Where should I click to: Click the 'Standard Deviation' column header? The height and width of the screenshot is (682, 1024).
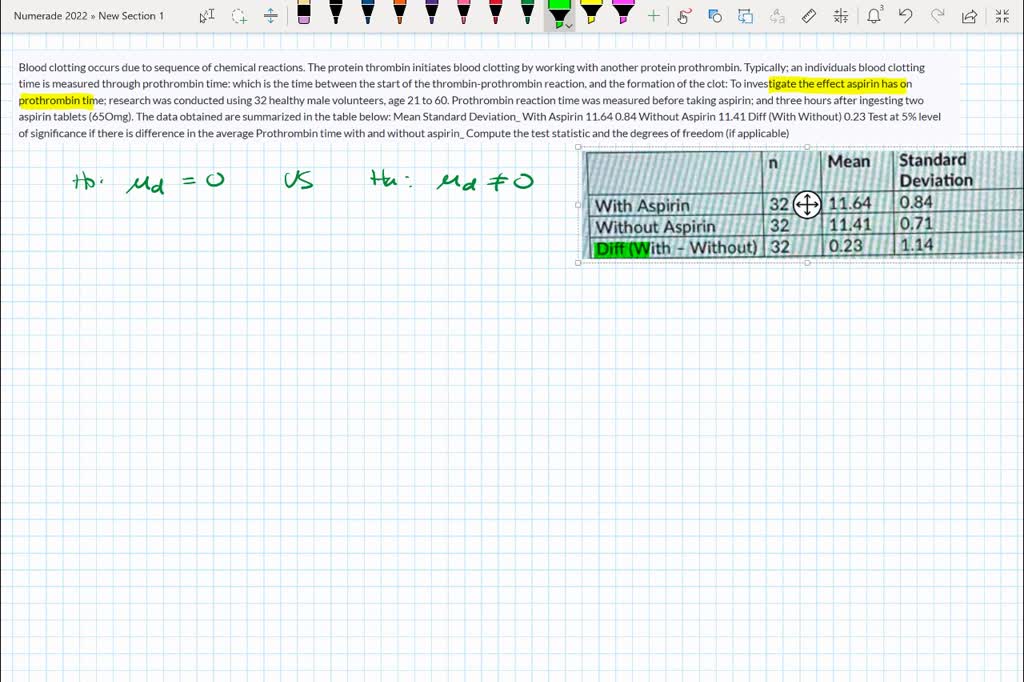(935, 170)
